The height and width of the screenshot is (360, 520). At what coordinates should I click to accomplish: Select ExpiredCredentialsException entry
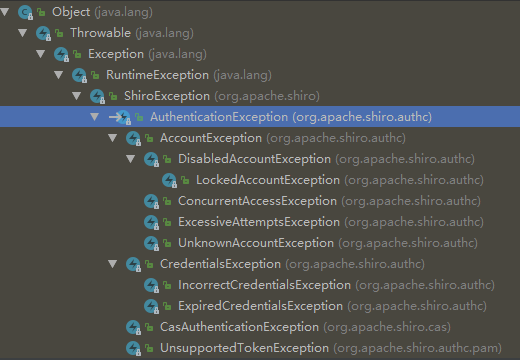tap(332, 306)
